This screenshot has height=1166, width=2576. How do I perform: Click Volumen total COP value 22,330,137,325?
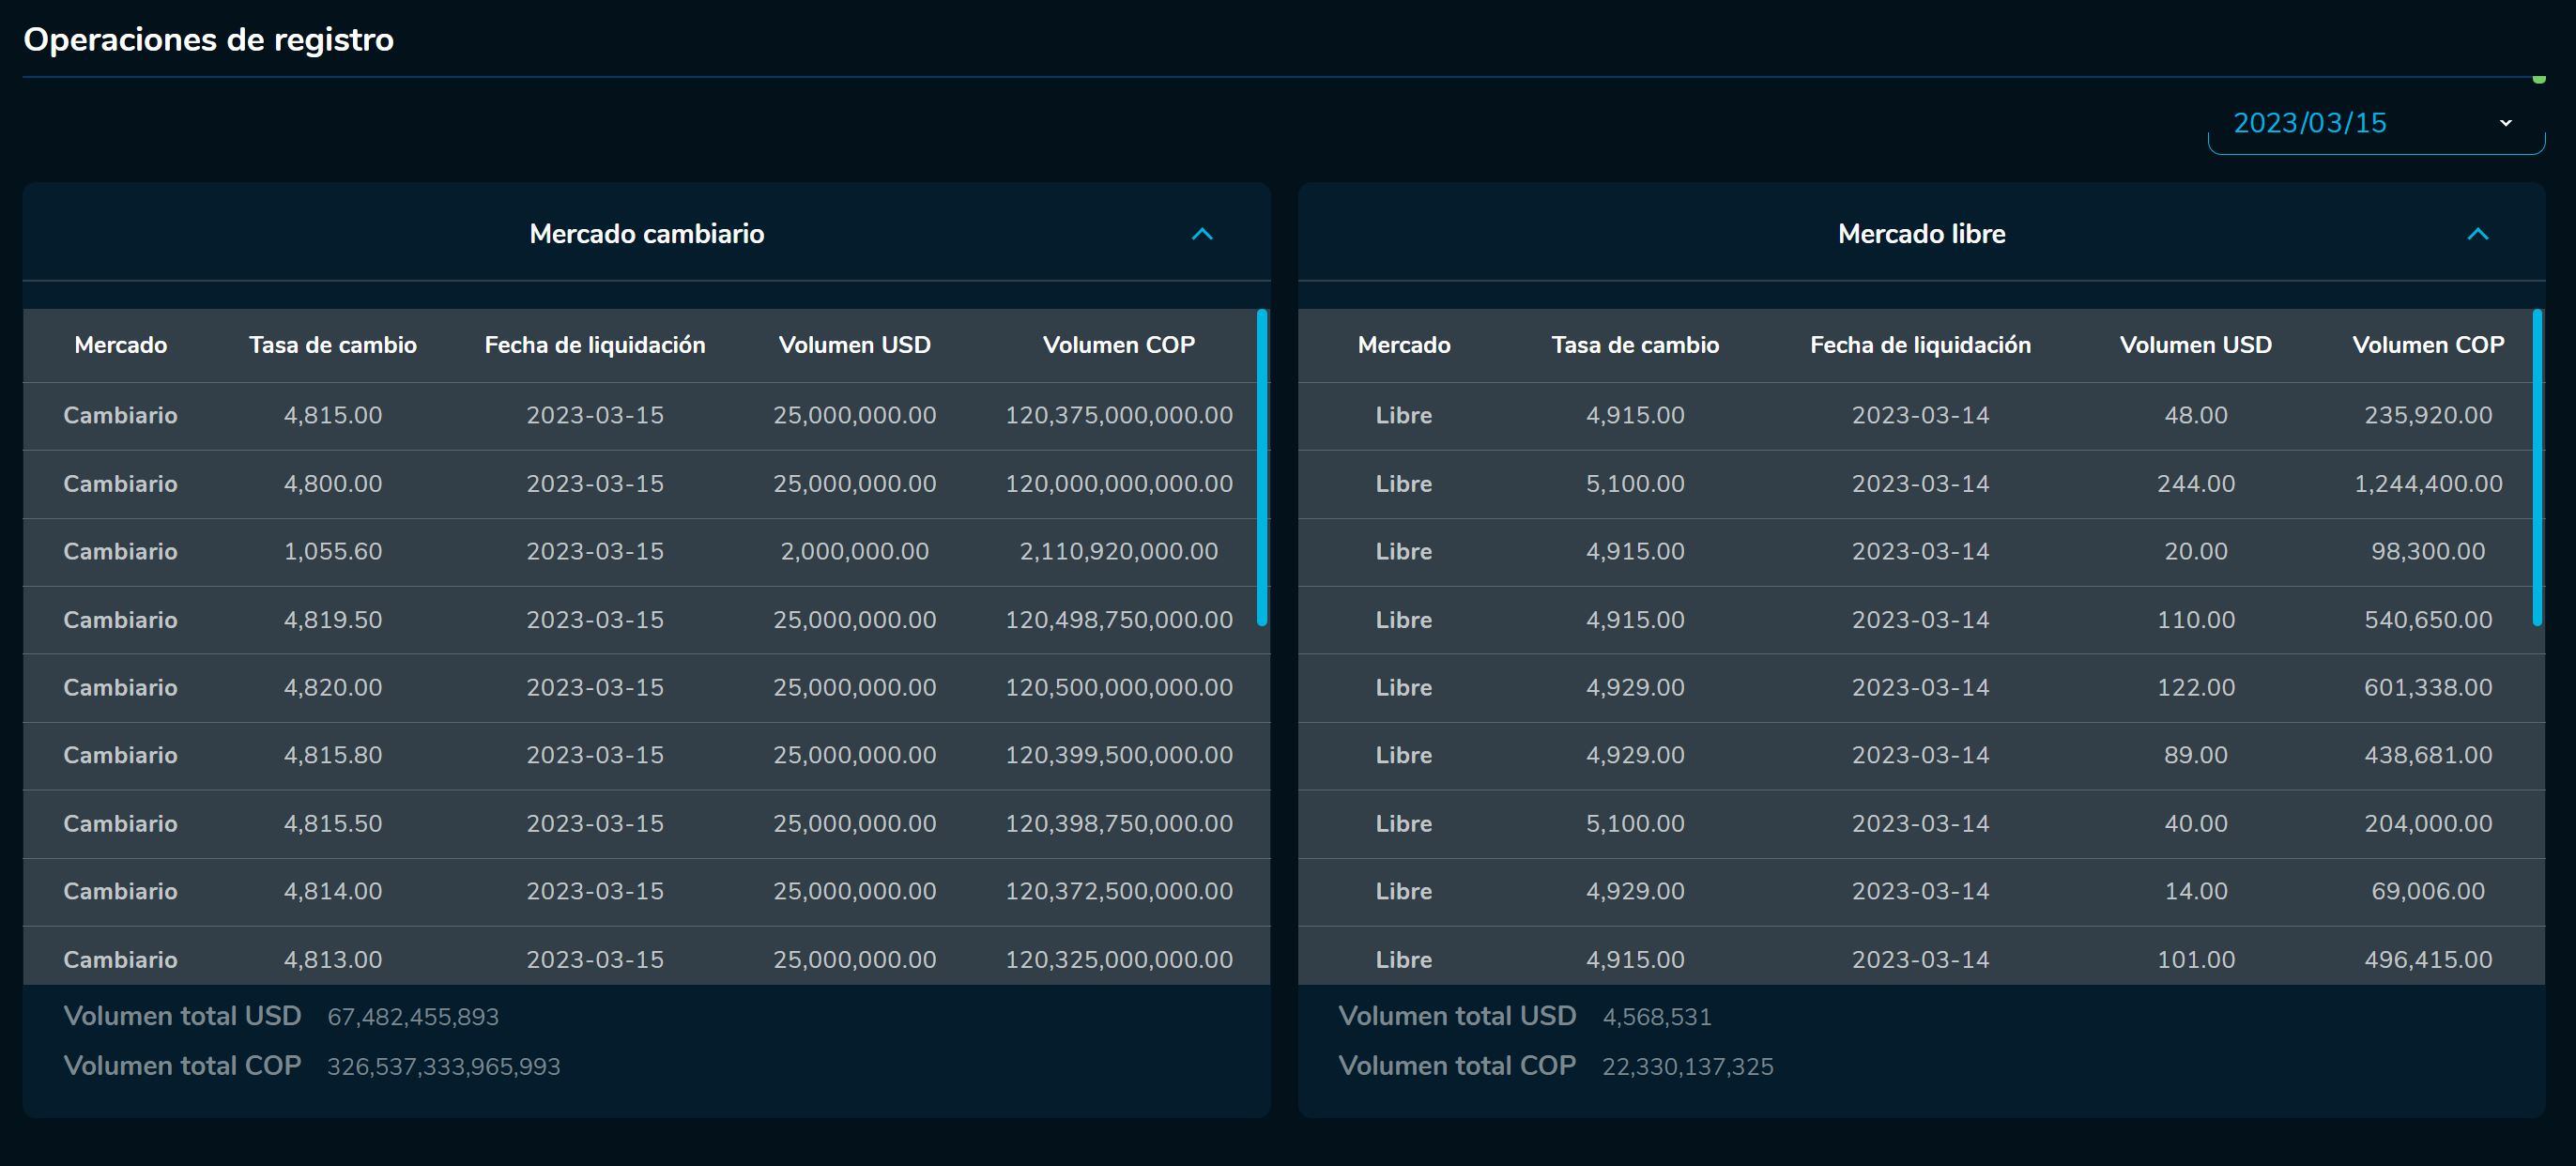(x=1687, y=1067)
